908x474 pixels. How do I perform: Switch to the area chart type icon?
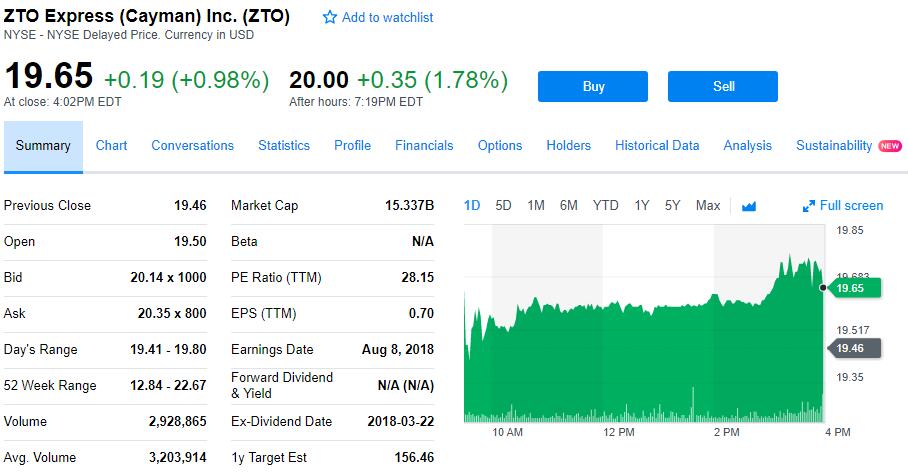(x=749, y=206)
